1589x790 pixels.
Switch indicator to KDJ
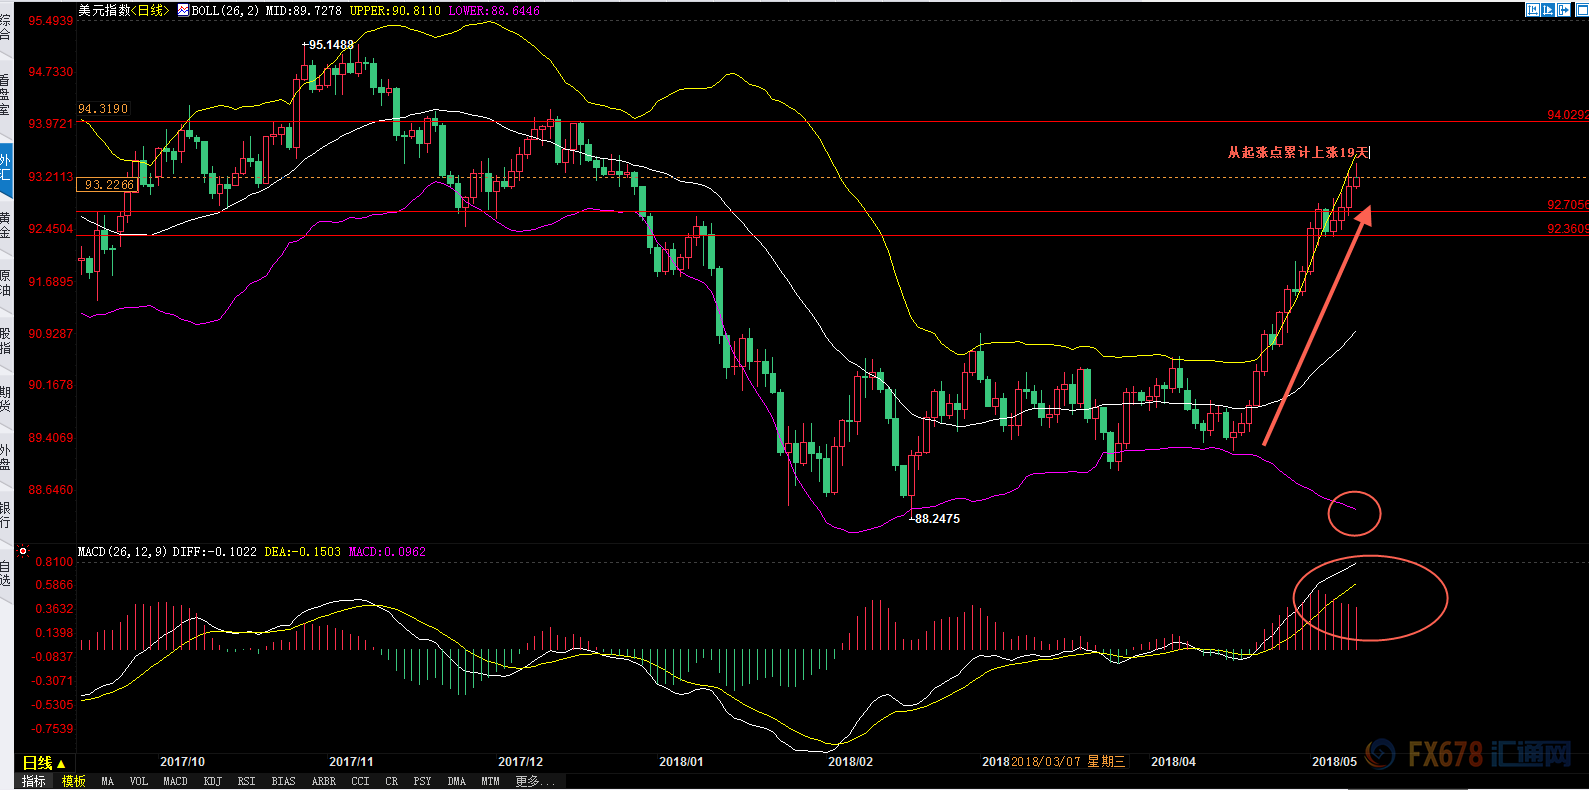[212, 781]
